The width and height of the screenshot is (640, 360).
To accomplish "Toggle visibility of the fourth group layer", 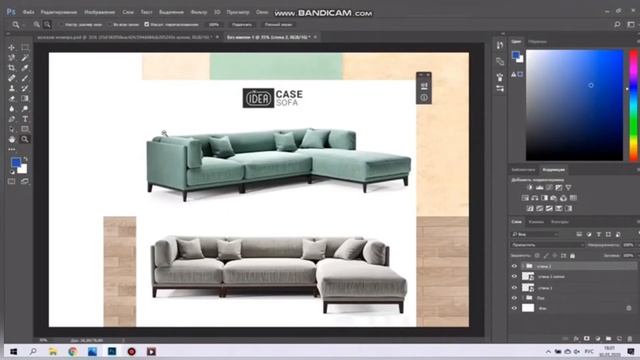I will click(514, 298).
